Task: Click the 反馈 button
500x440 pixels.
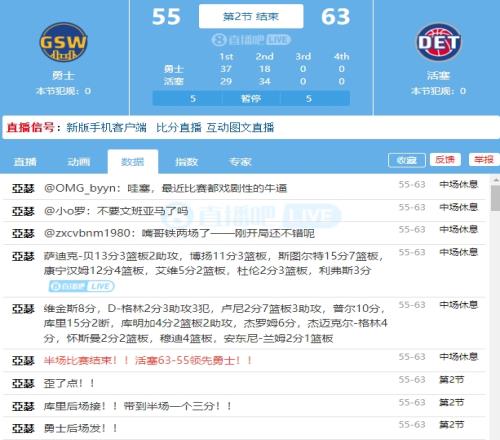Action: pyautogui.click(x=445, y=160)
